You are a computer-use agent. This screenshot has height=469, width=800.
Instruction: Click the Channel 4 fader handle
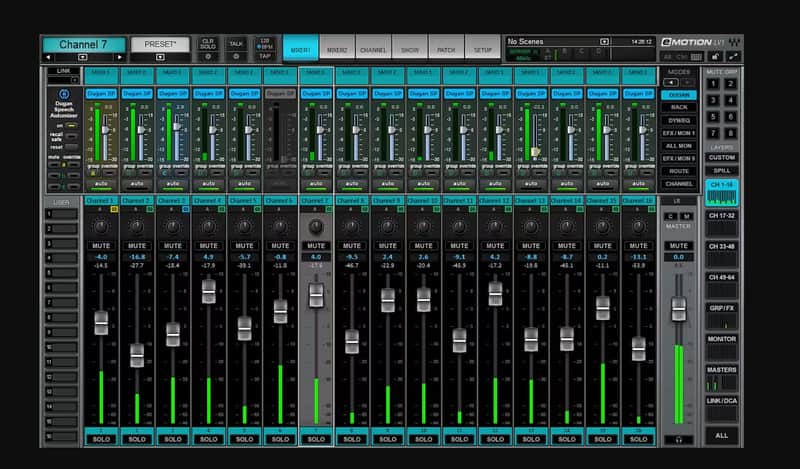pos(208,291)
